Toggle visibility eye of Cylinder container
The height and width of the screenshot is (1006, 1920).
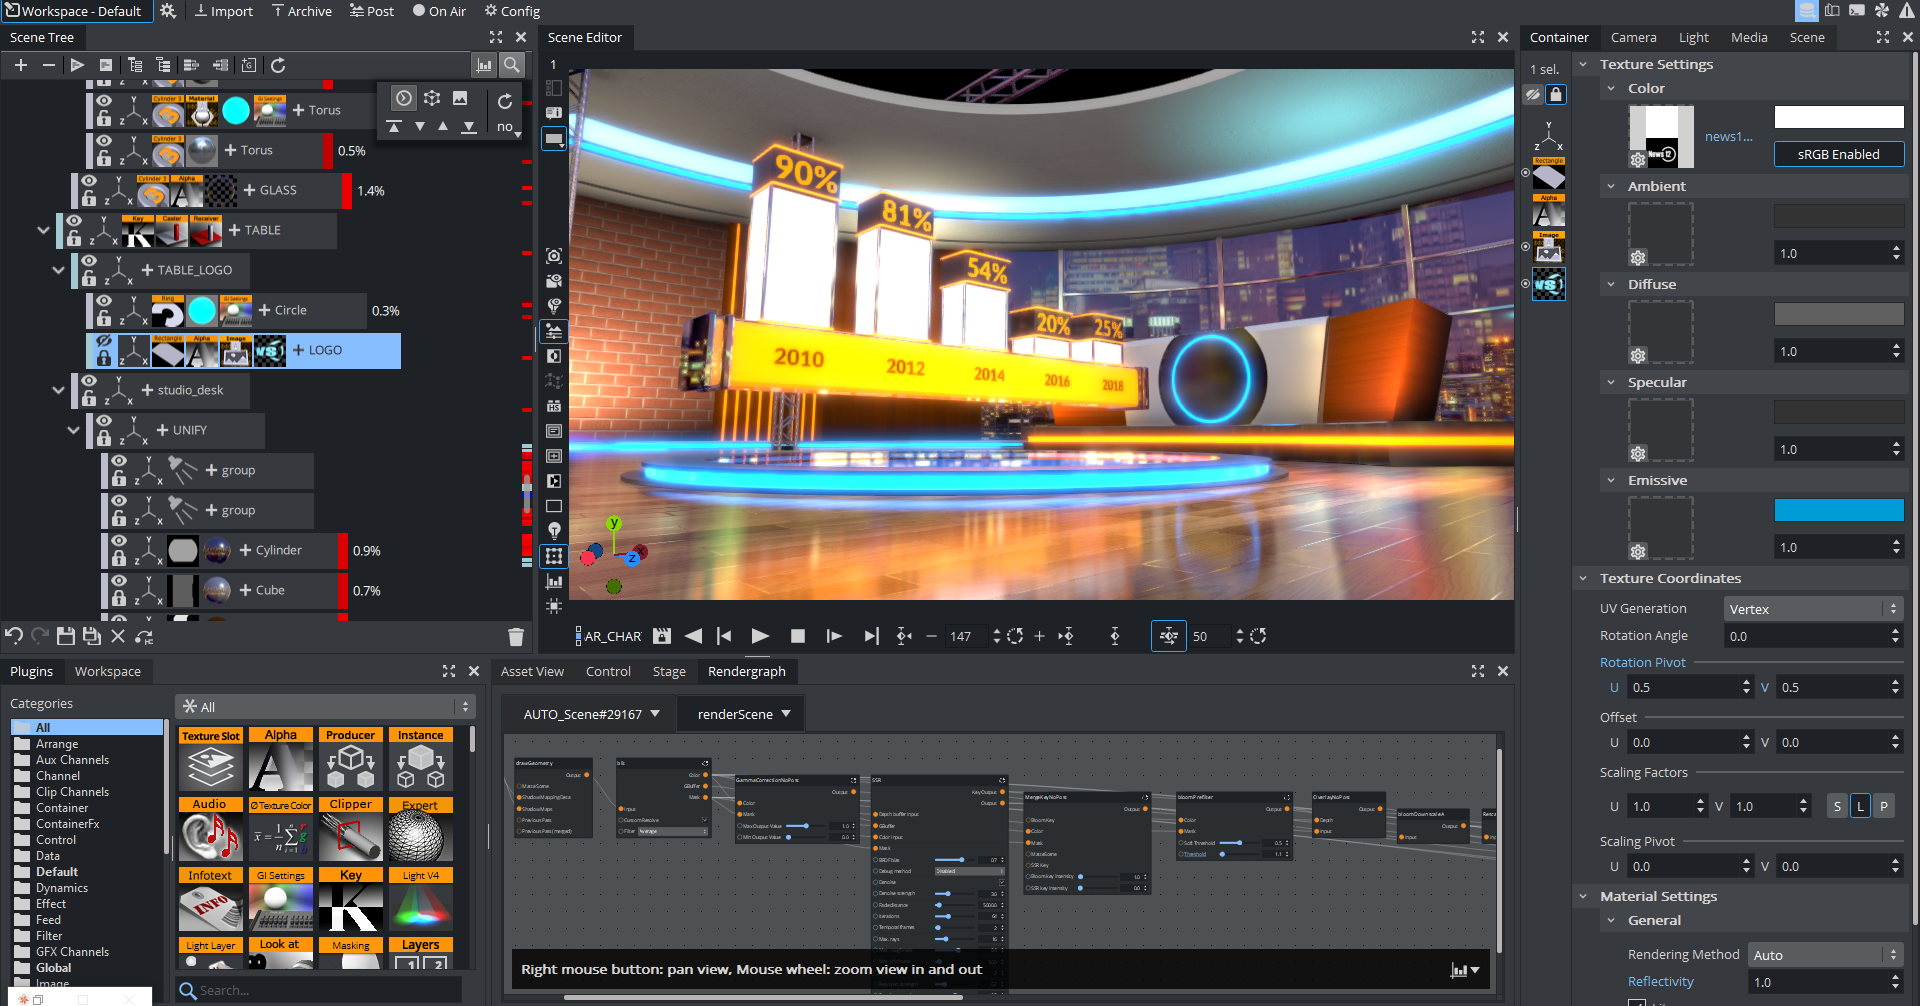tap(119, 541)
